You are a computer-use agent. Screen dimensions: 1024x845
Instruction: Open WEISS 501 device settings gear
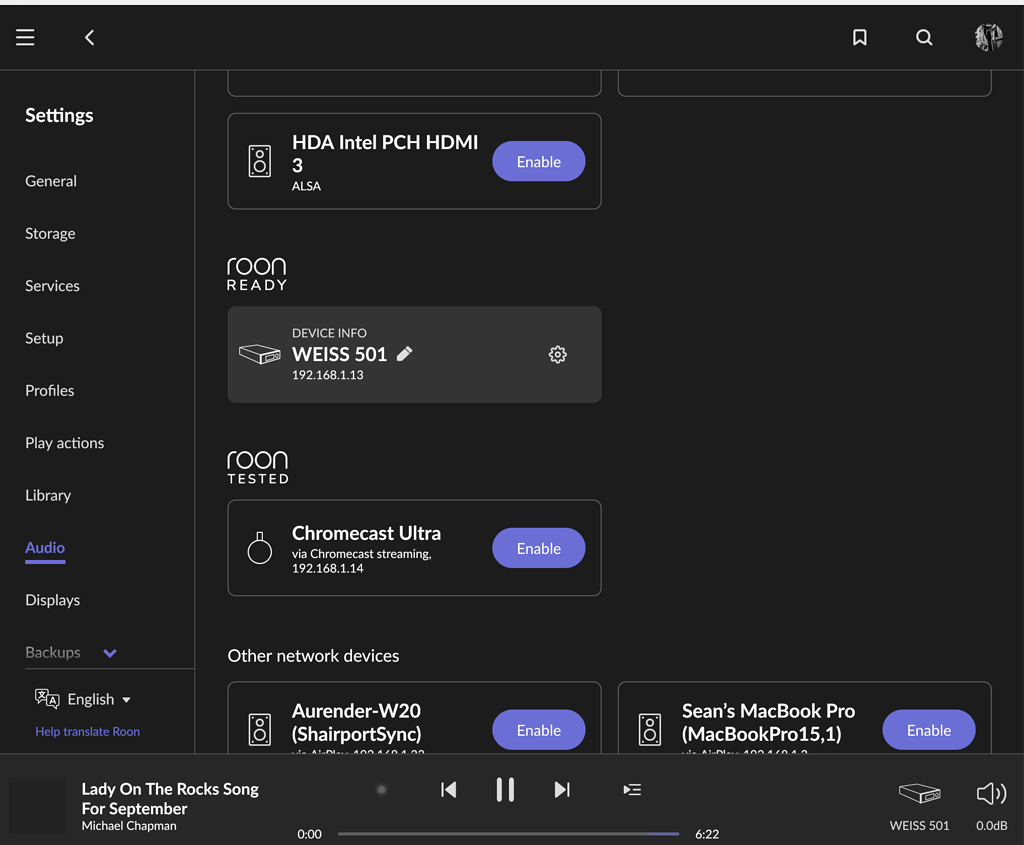tap(557, 353)
